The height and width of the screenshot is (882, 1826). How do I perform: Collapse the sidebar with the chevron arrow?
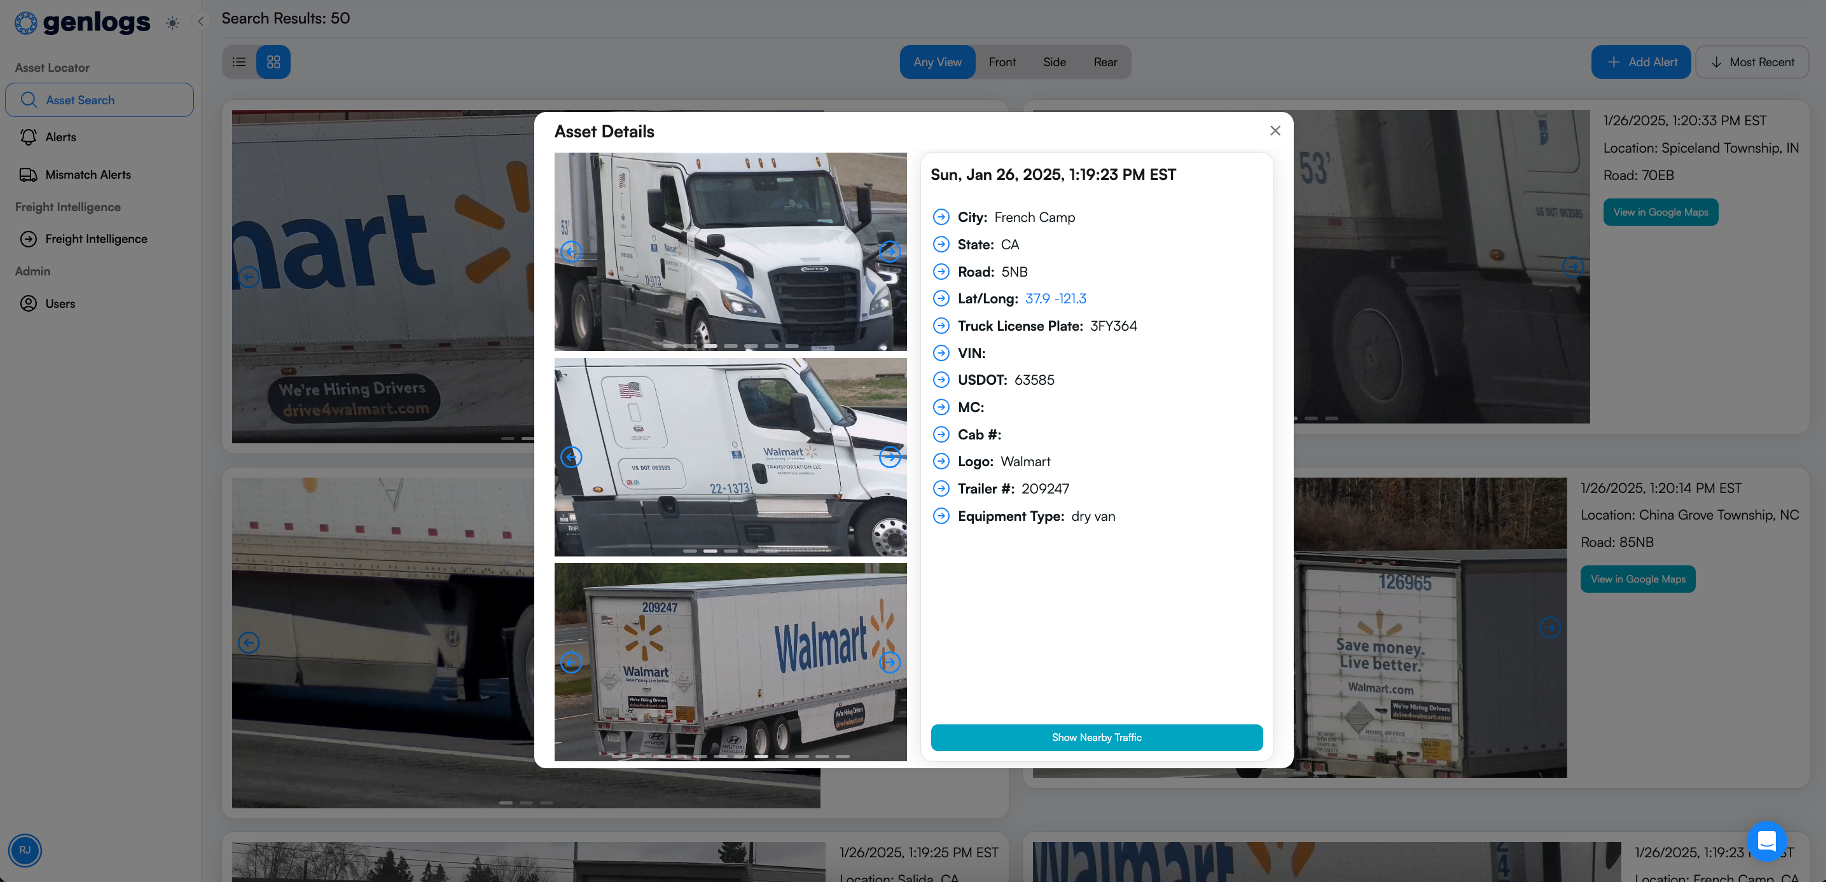pos(200,21)
